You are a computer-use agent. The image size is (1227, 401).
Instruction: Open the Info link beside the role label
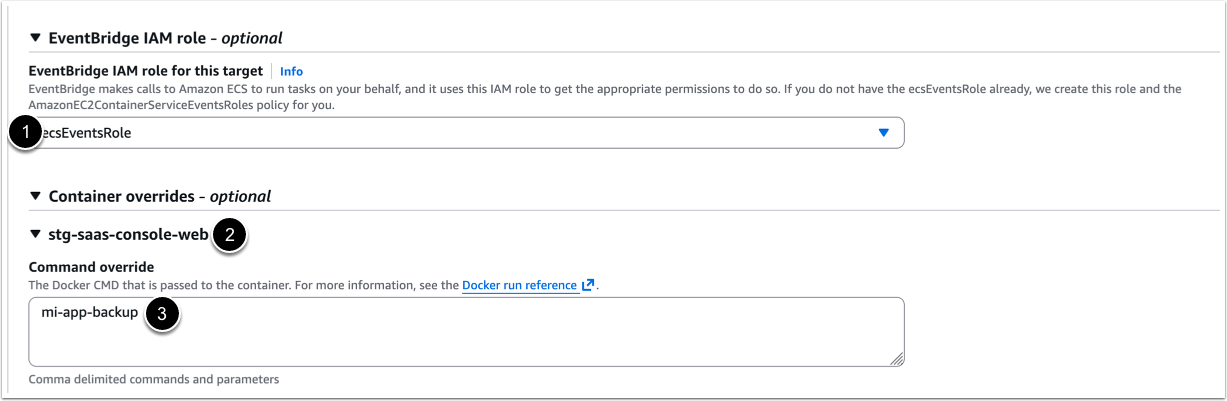tap(291, 71)
